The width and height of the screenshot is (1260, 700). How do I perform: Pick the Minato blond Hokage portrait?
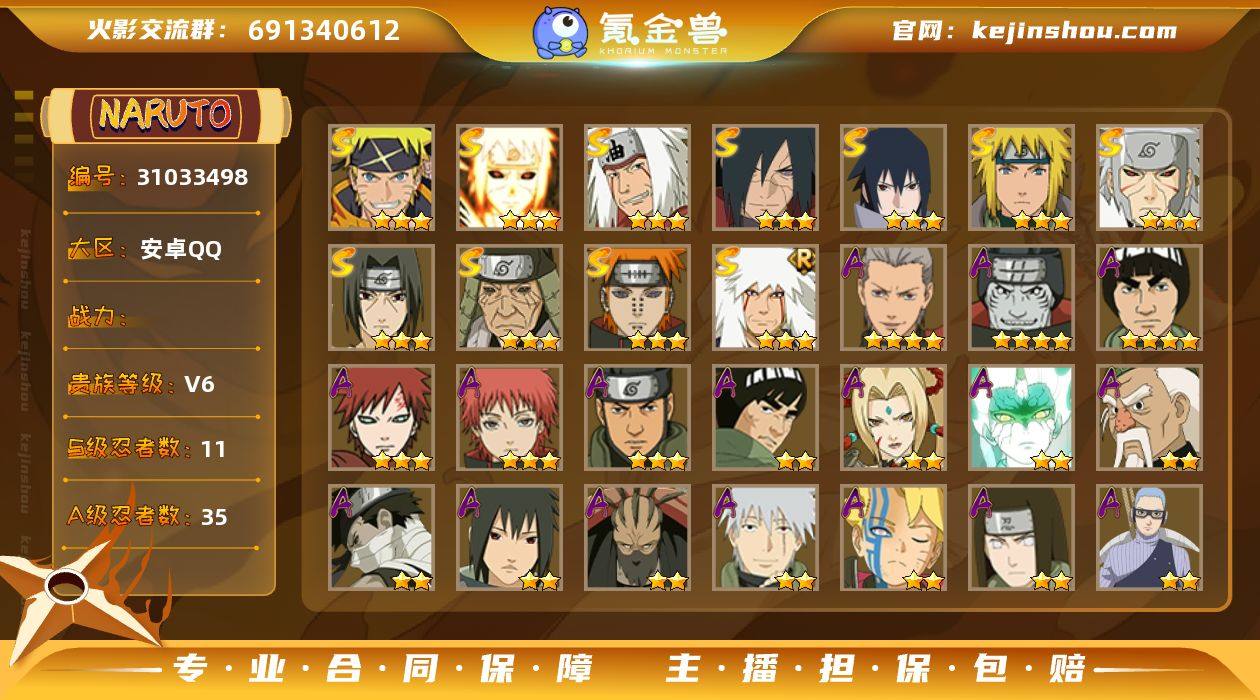(x=1021, y=178)
